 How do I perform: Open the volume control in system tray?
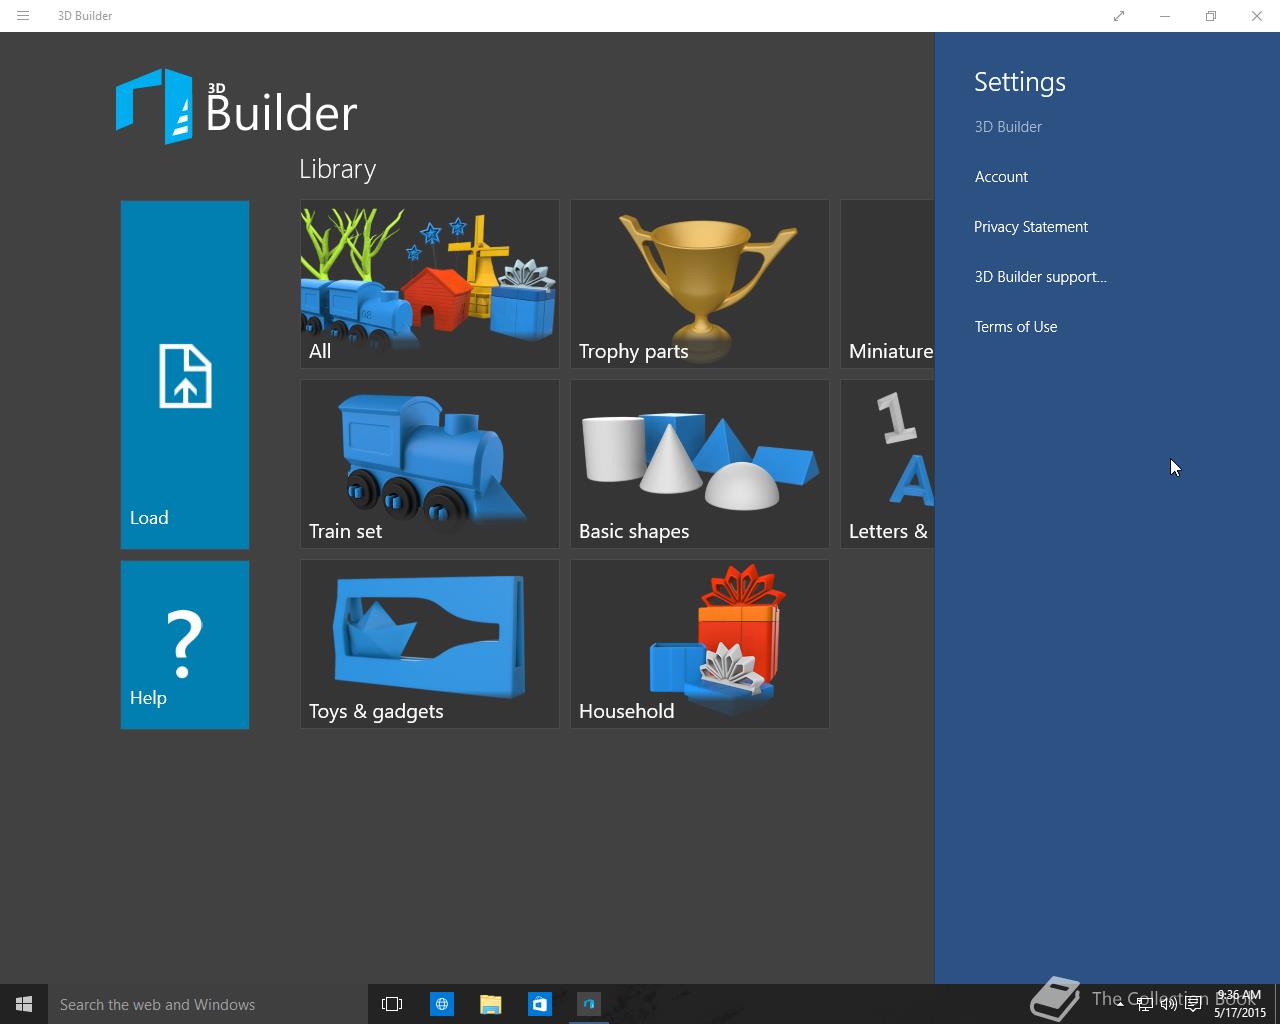pyautogui.click(x=1168, y=1004)
